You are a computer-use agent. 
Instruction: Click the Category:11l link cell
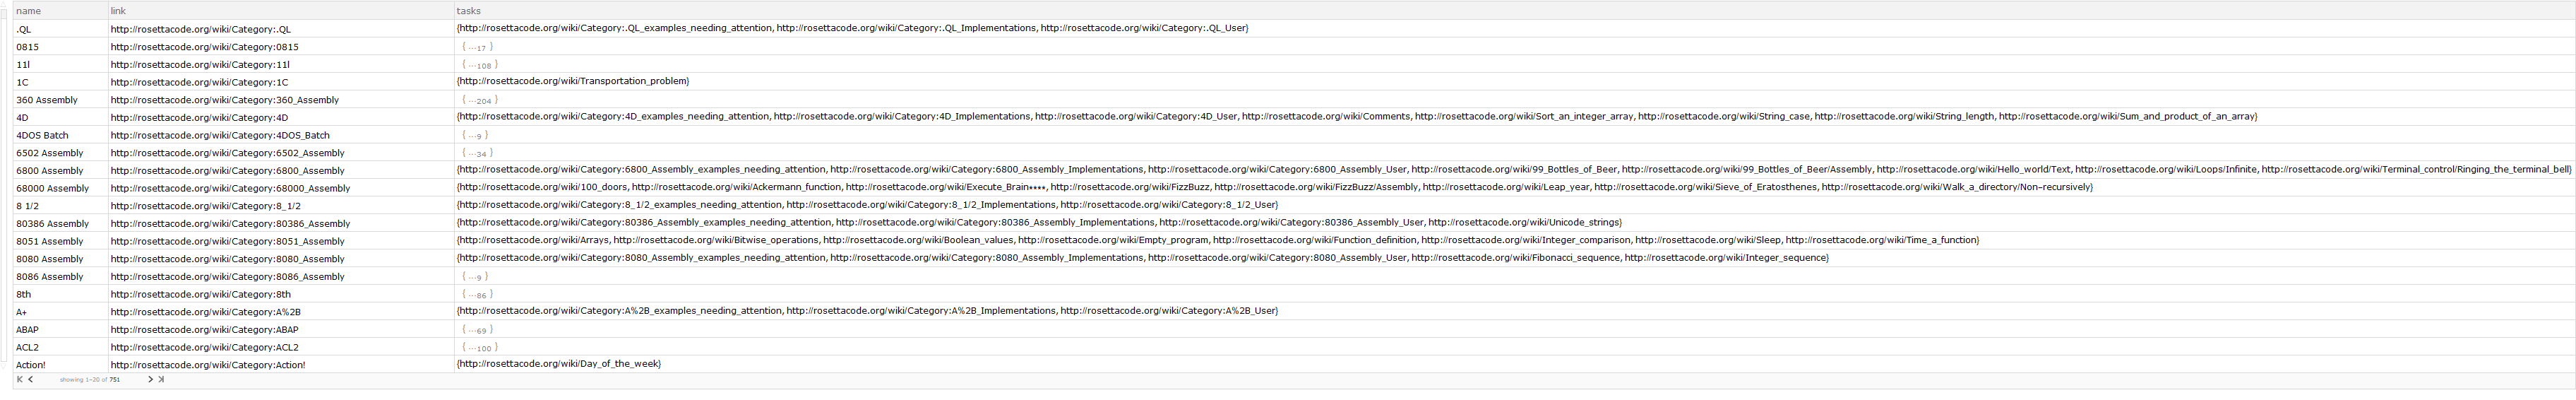pyautogui.click(x=281, y=65)
